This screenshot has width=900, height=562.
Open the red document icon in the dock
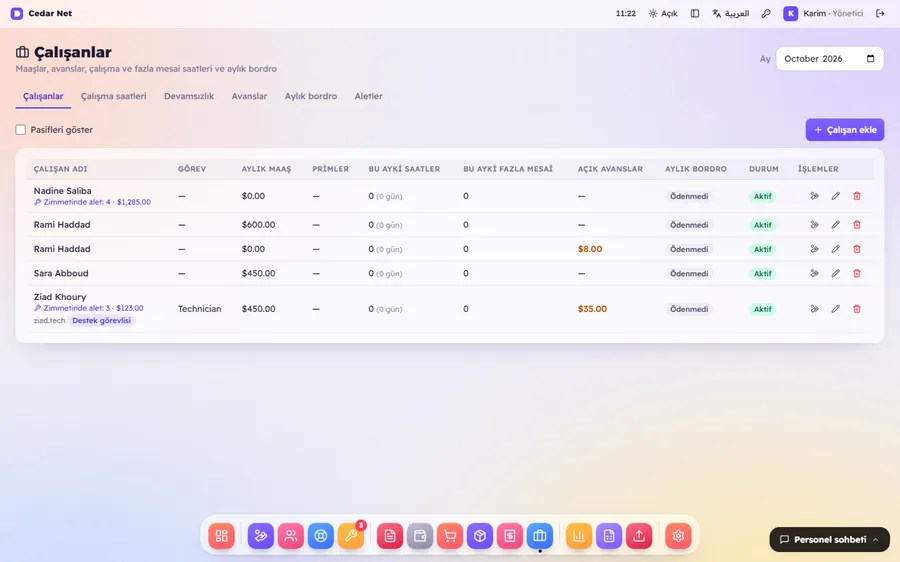coord(390,536)
